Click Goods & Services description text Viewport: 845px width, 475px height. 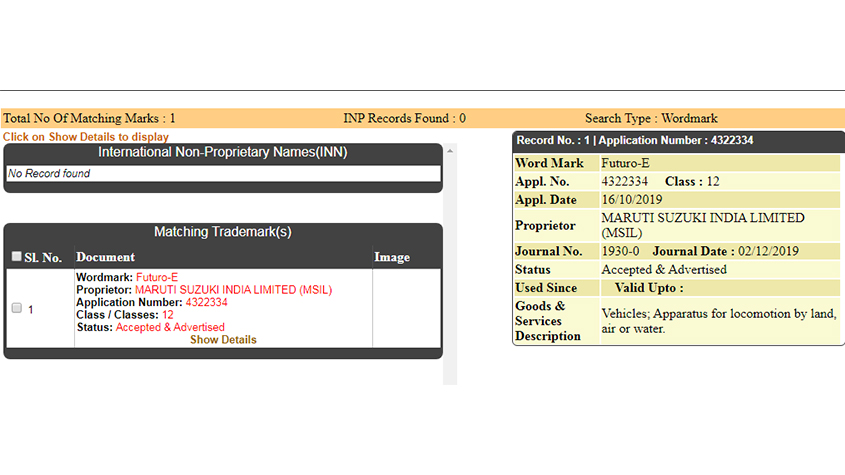point(719,321)
